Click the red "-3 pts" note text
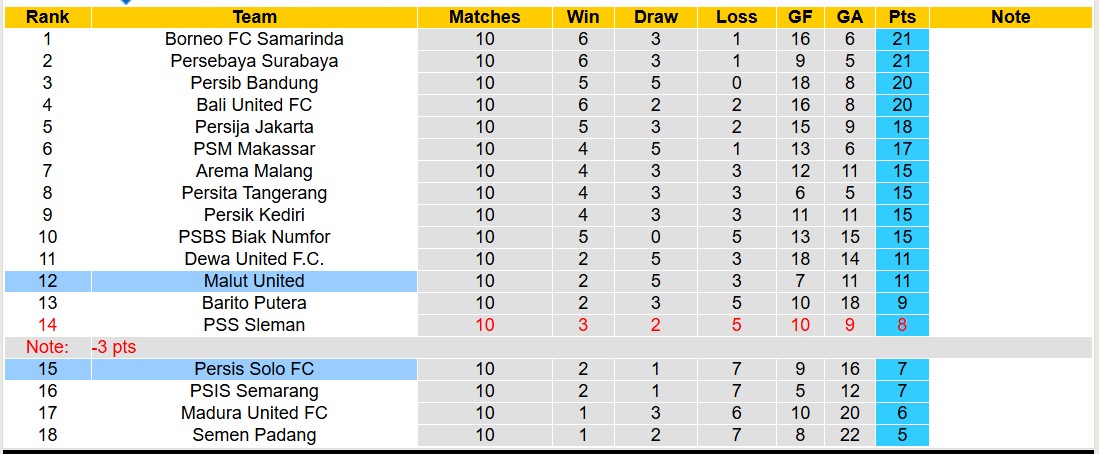The image size is (1099, 454). click(x=113, y=347)
